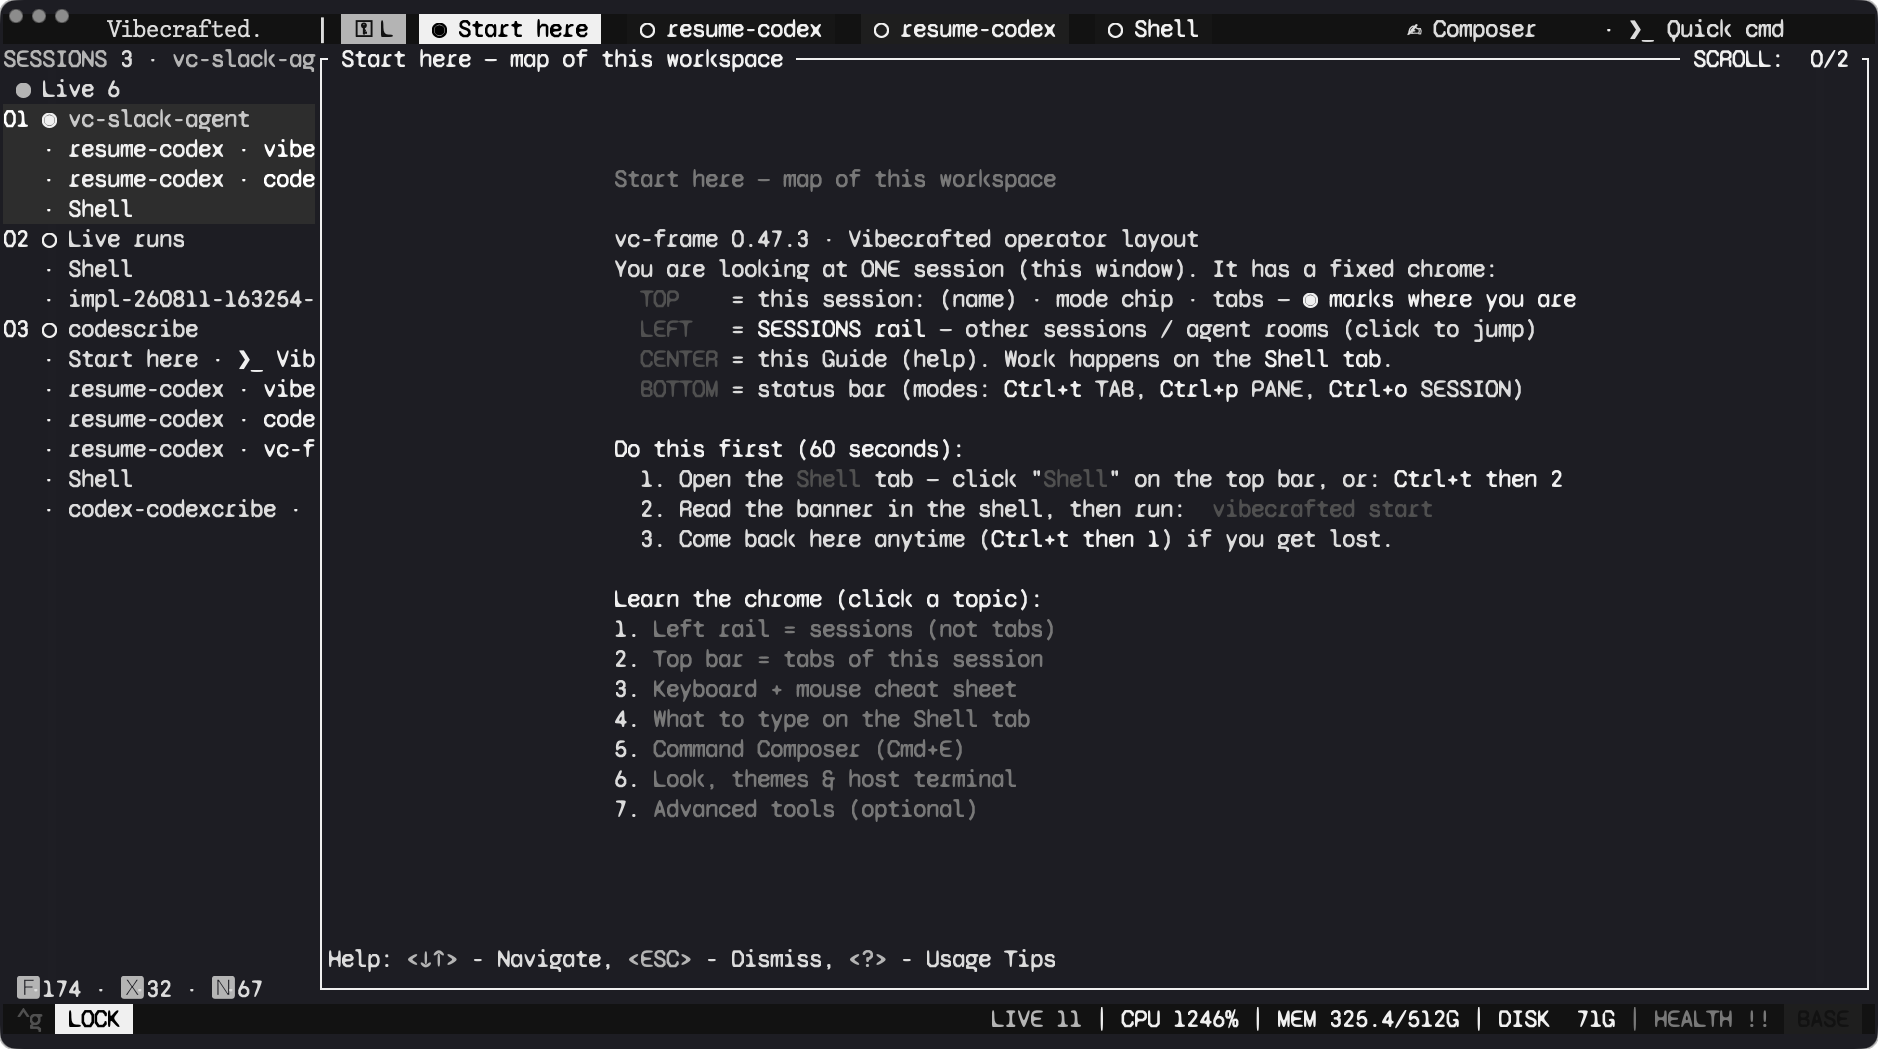This screenshot has height=1049, width=1878.
Task: Click the <ESC> Dismiss hint
Action: 724,959
